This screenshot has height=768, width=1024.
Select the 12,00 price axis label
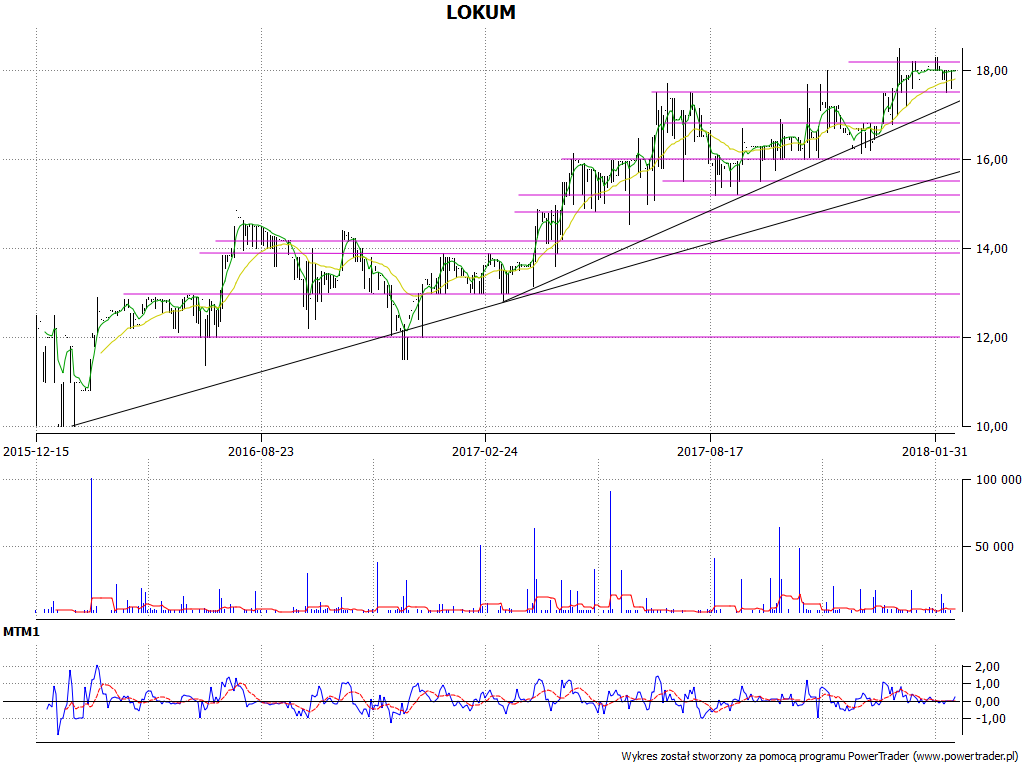click(991, 338)
